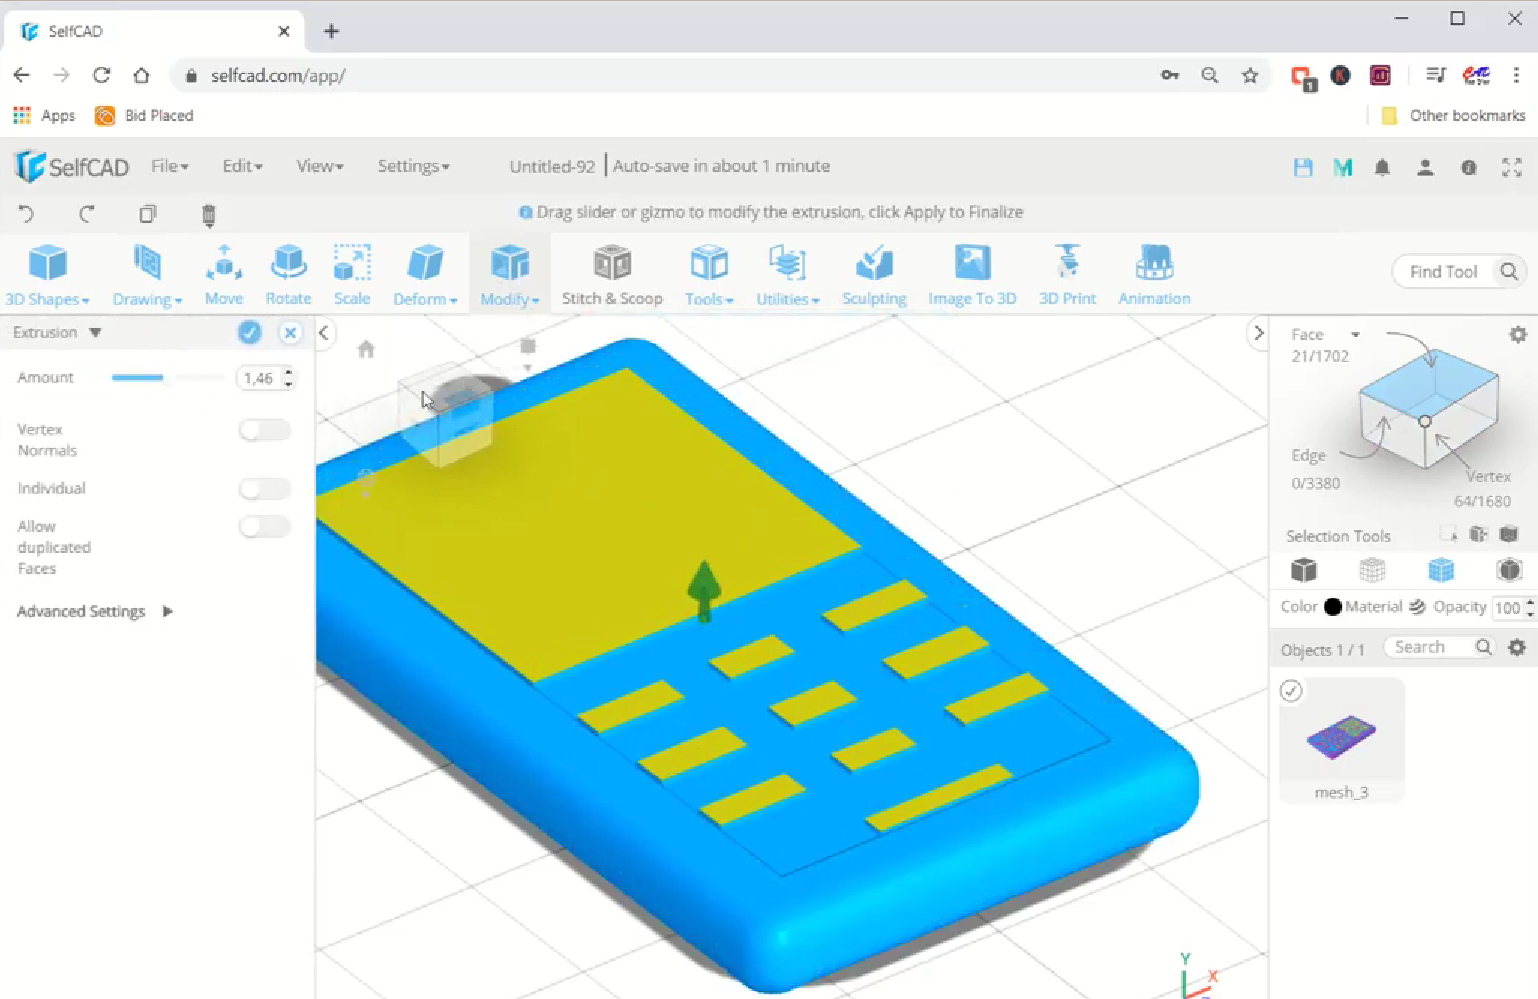
Task: Select the Rotate tool
Action: (x=288, y=274)
